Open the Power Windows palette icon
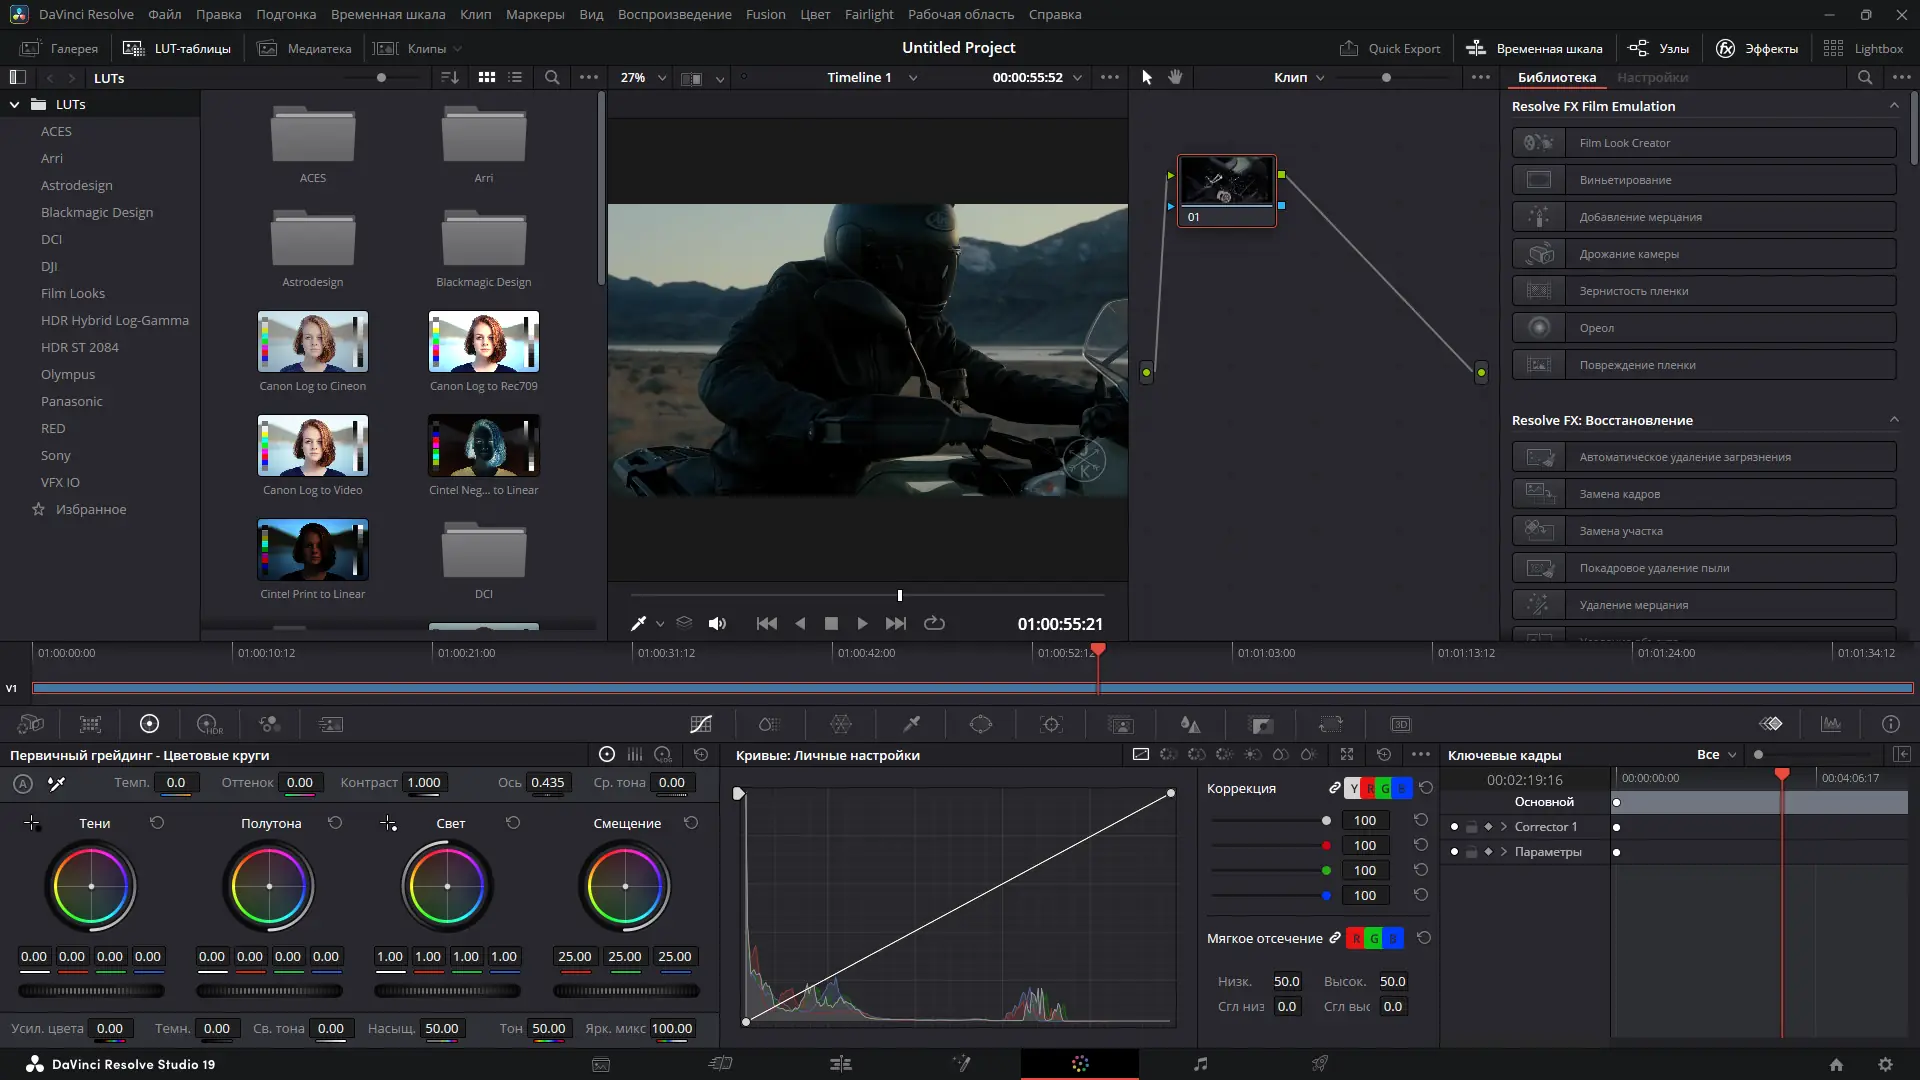This screenshot has width=1920, height=1080. [981, 724]
